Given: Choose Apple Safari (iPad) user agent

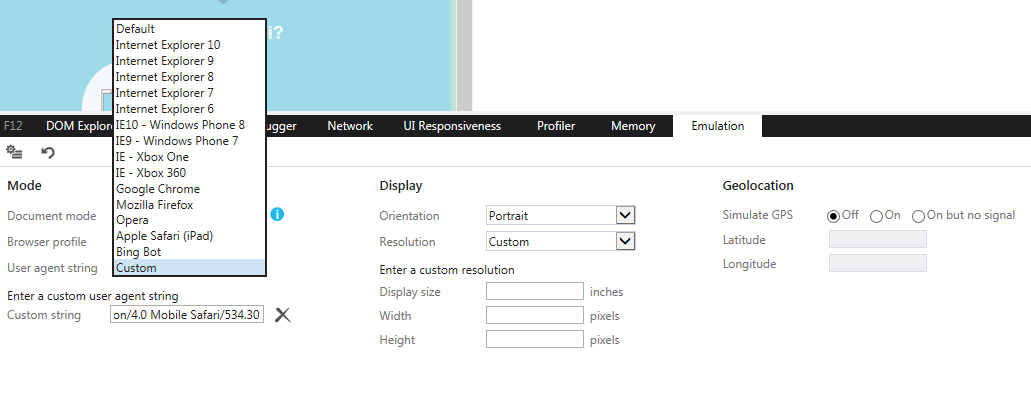Looking at the screenshot, I should tap(164, 236).
